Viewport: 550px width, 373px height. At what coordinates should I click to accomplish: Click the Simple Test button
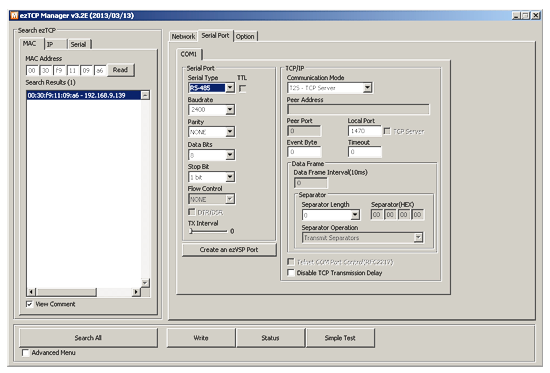coord(340,338)
